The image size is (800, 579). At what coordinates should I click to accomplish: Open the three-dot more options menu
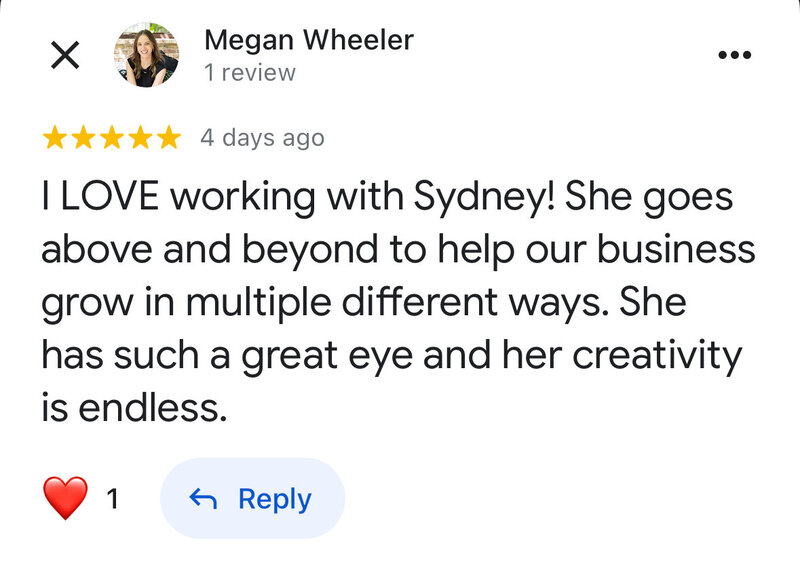point(735,55)
